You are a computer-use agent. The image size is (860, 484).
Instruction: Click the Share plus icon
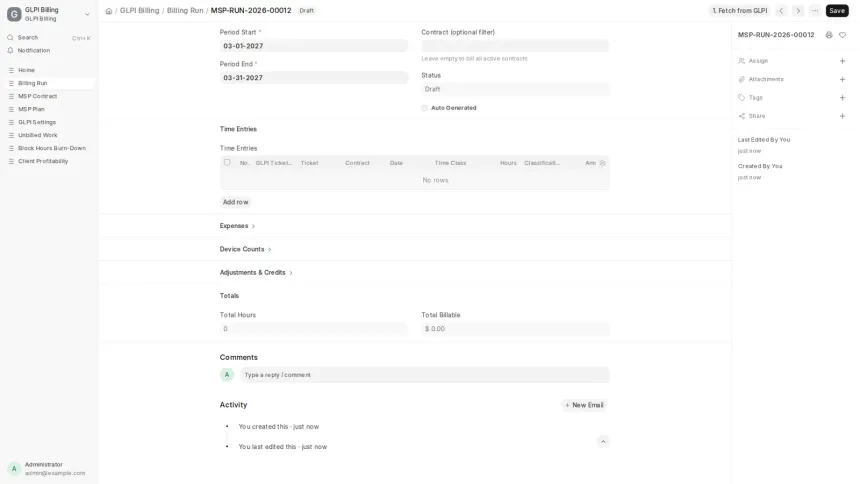tap(842, 116)
